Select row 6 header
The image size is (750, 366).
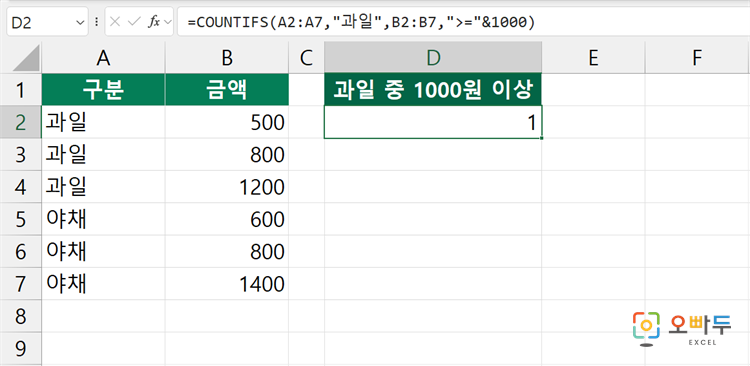(21, 252)
